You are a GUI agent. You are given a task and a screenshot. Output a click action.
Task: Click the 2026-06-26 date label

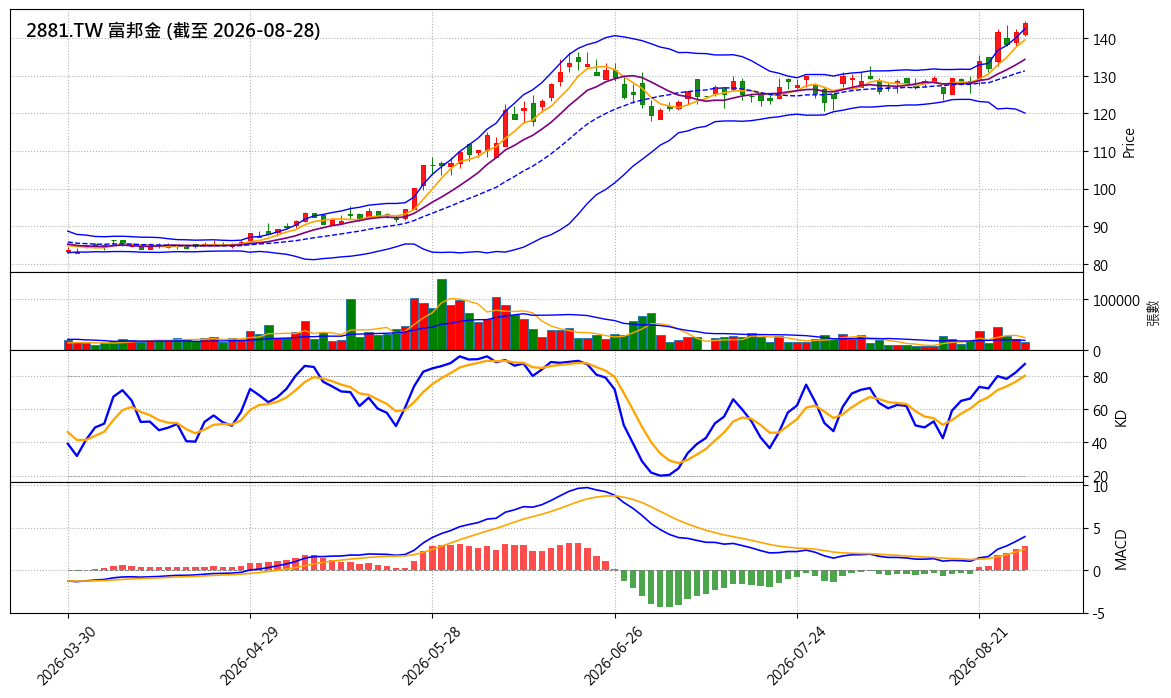[x=613, y=655]
